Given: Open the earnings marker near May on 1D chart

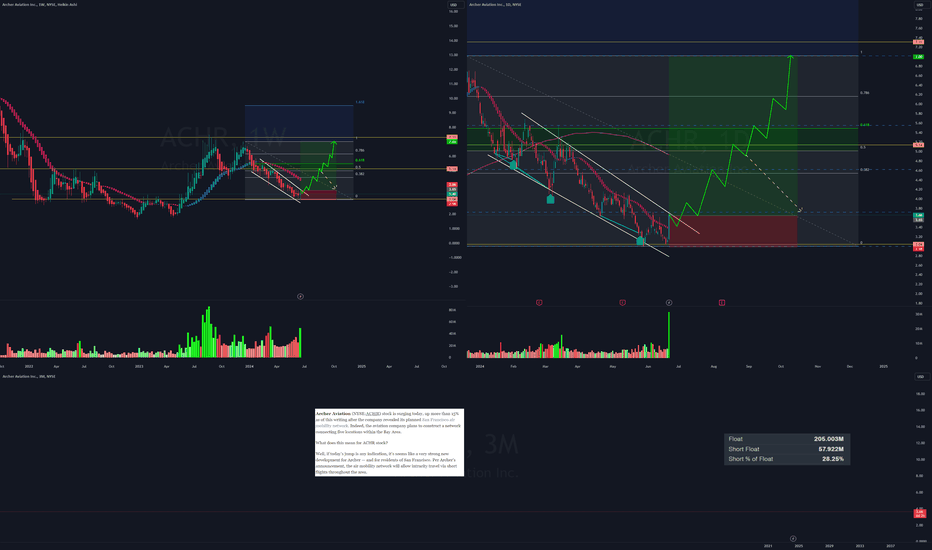Looking at the screenshot, I should 622,303.
